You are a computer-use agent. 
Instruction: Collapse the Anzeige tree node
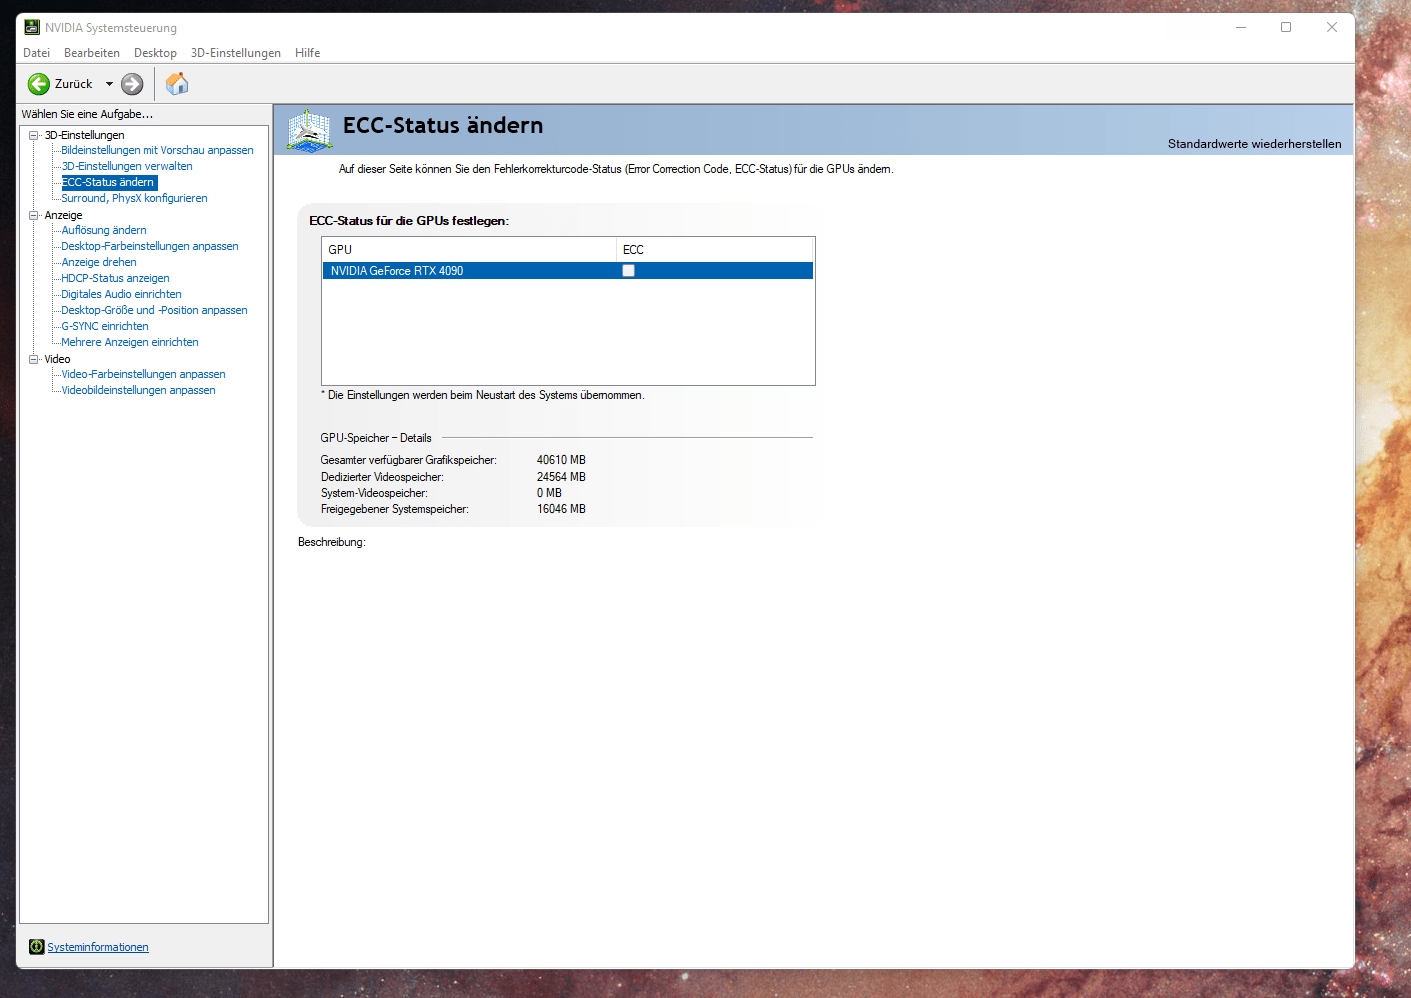click(x=33, y=215)
